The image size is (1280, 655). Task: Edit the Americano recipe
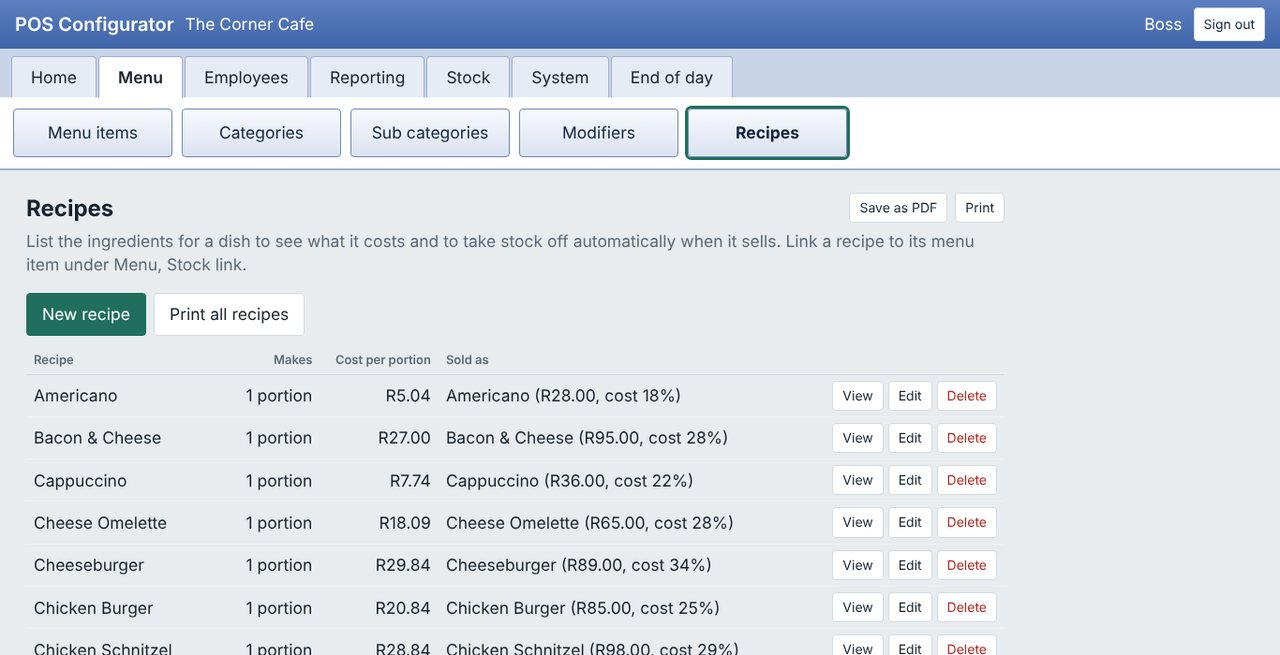910,396
